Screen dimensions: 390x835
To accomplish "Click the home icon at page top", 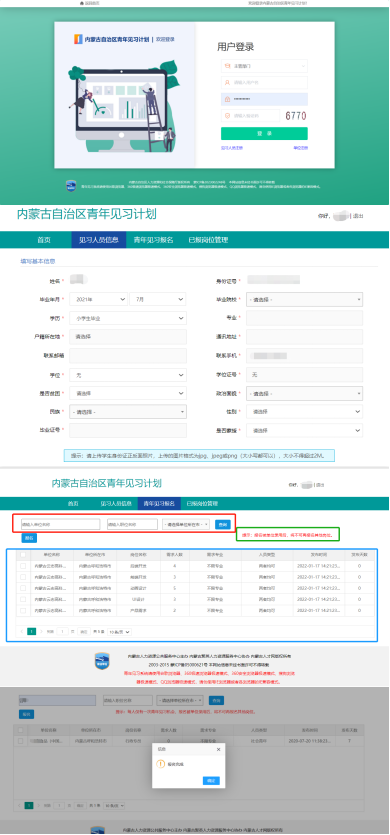I will (82, 3).
